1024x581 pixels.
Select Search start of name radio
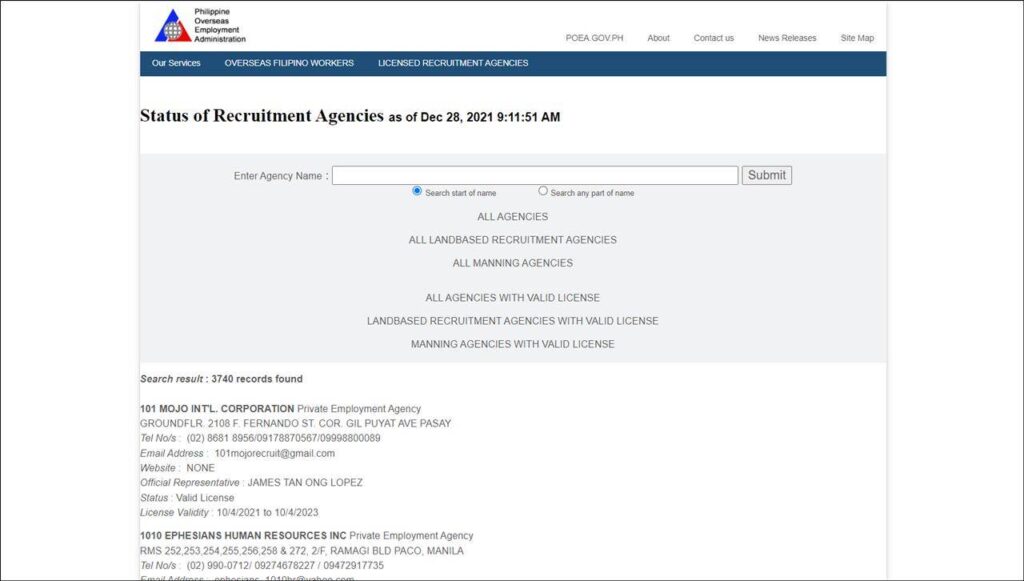(417, 191)
